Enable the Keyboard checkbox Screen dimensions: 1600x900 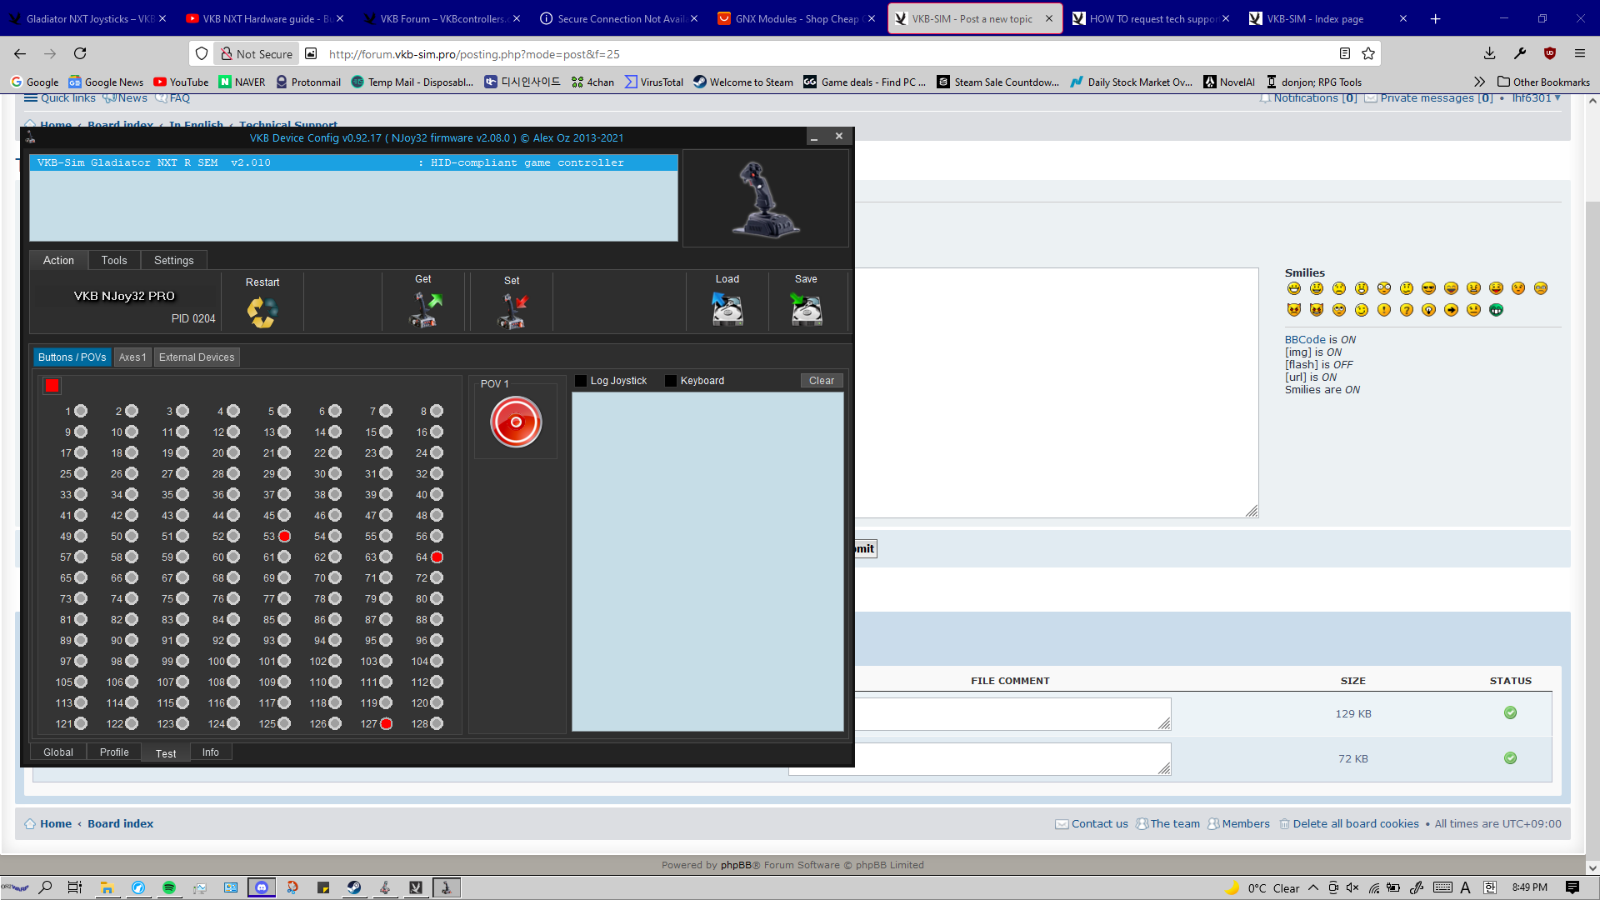(x=671, y=381)
